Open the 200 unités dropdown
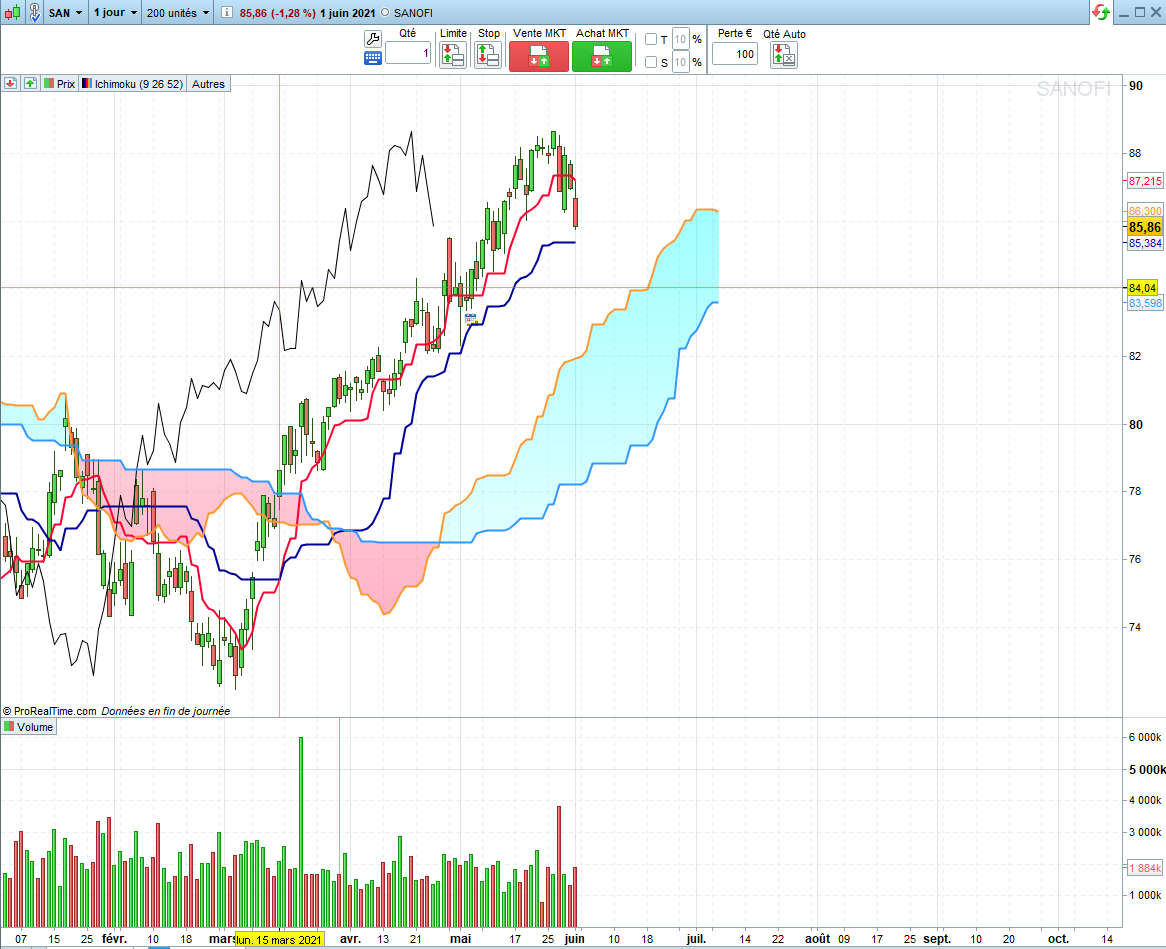This screenshot has width=1166, height=949. point(178,13)
